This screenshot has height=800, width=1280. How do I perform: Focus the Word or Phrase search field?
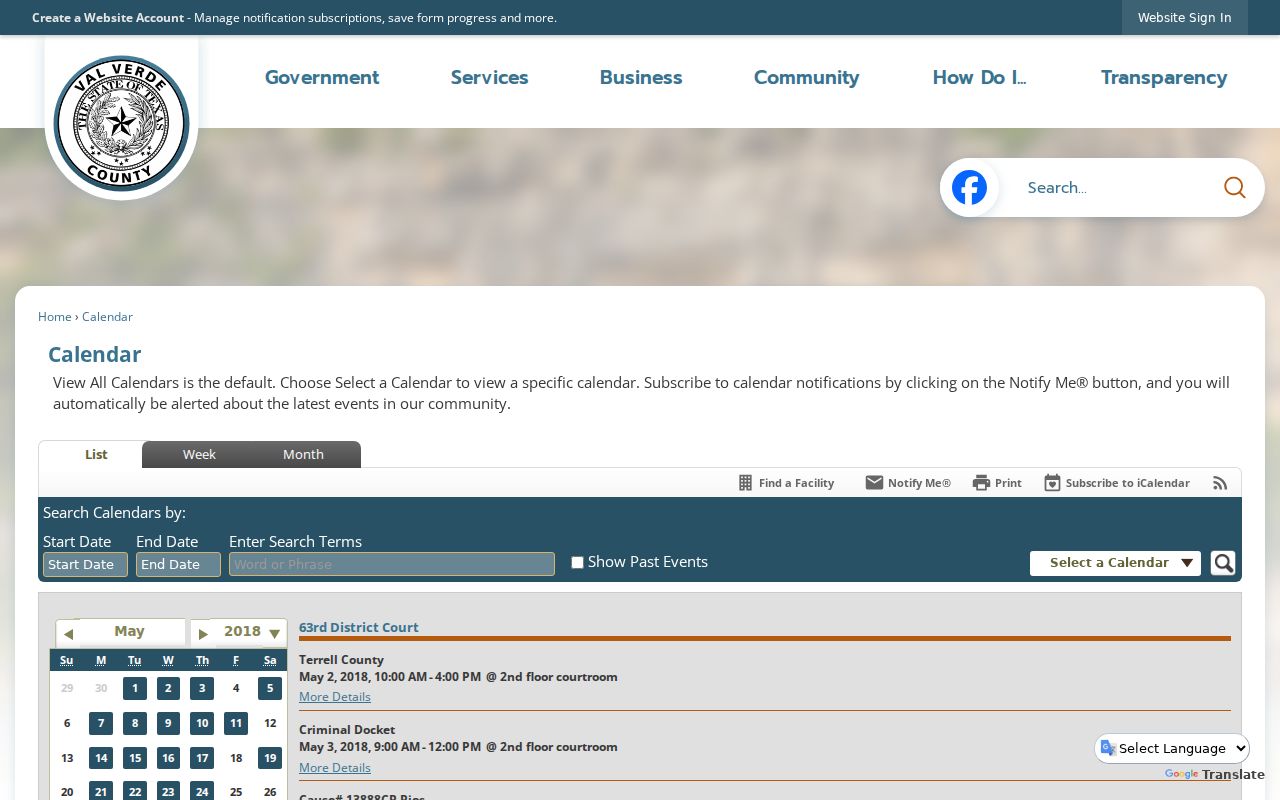coord(392,565)
